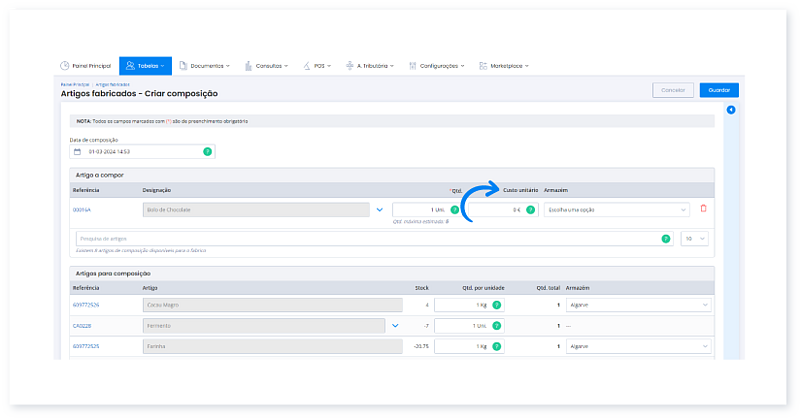Open the 'Escolha uma opção' warehouse dropdown
The height and width of the screenshot is (419, 800).
[x=616, y=210]
